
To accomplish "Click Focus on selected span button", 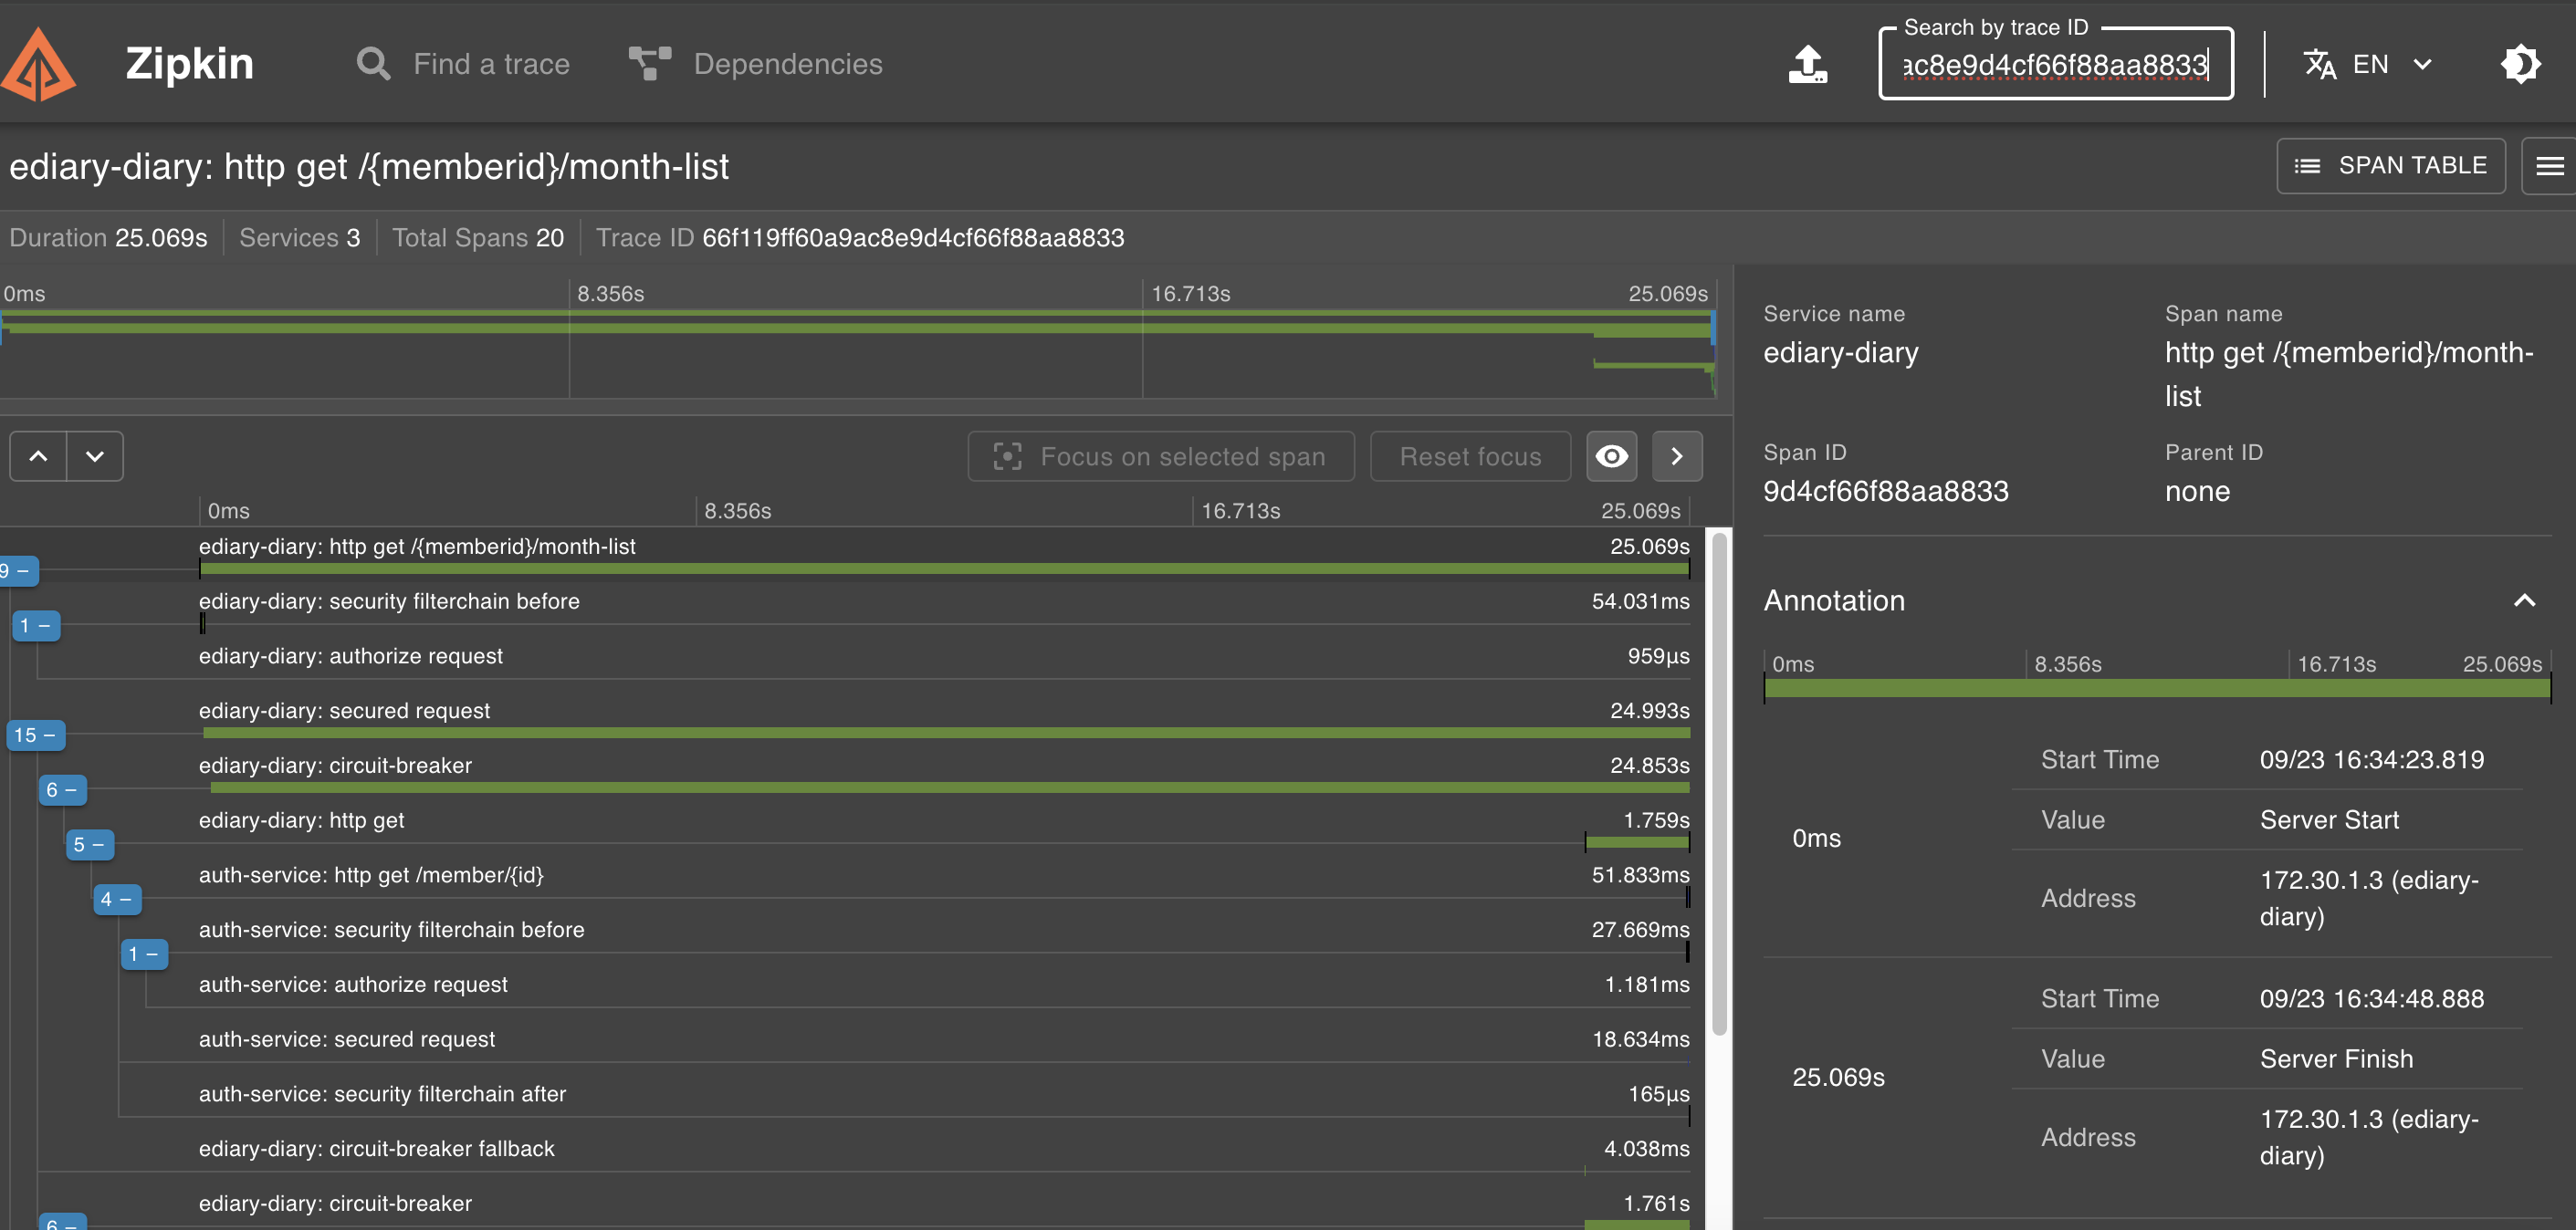I will pyautogui.click(x=1161, y=456).
